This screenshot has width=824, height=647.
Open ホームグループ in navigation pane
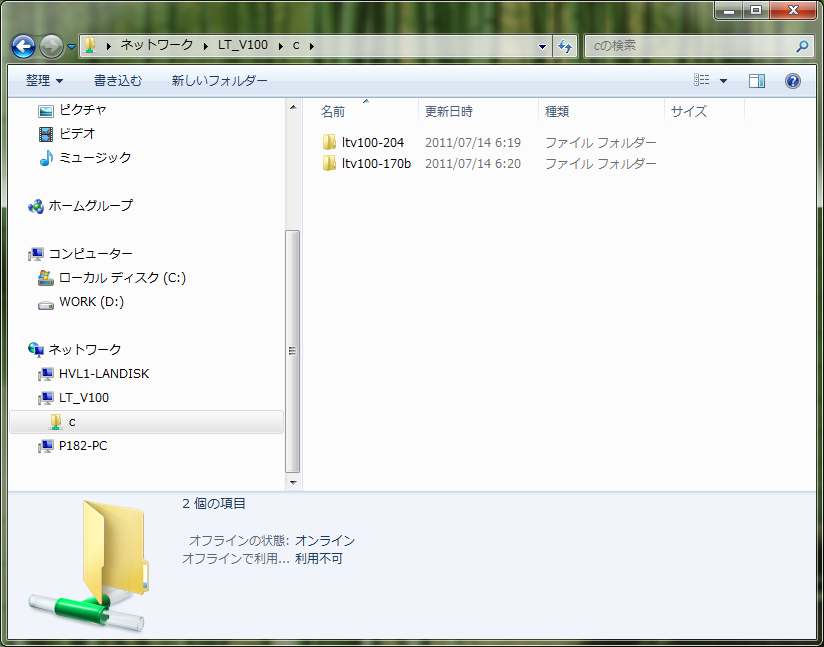[x=90, y=205]
